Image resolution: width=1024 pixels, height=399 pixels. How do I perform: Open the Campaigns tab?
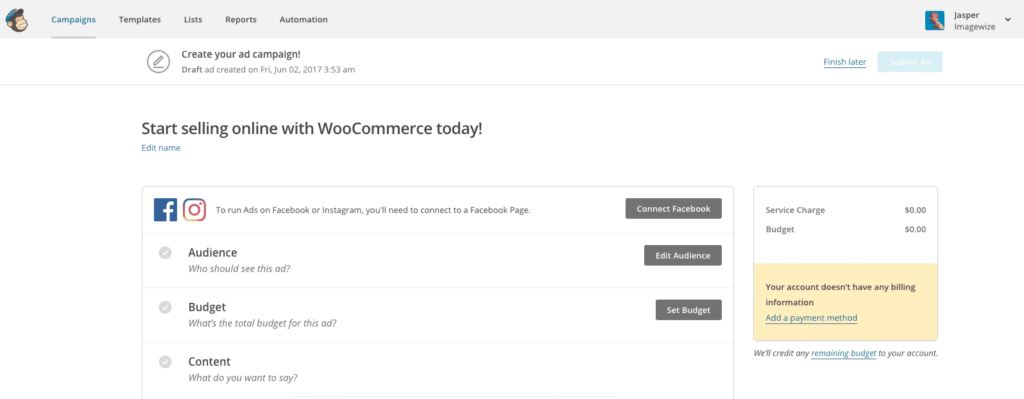point(73,20)
